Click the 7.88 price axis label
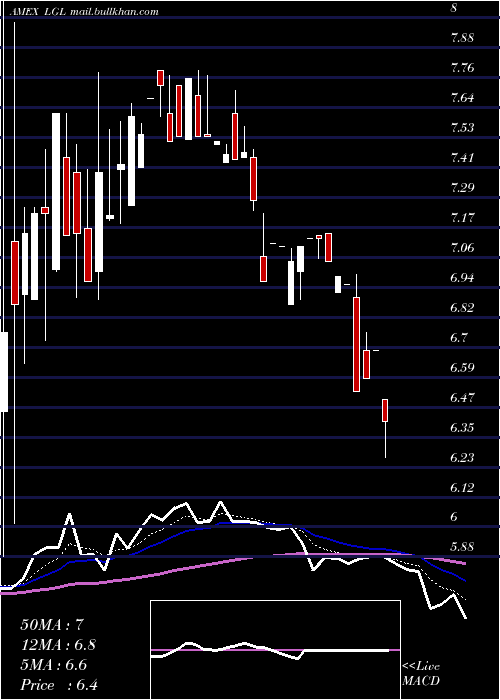Image resolution: width=500 pixels, height=700 pixels. click(x=462, y=38)
